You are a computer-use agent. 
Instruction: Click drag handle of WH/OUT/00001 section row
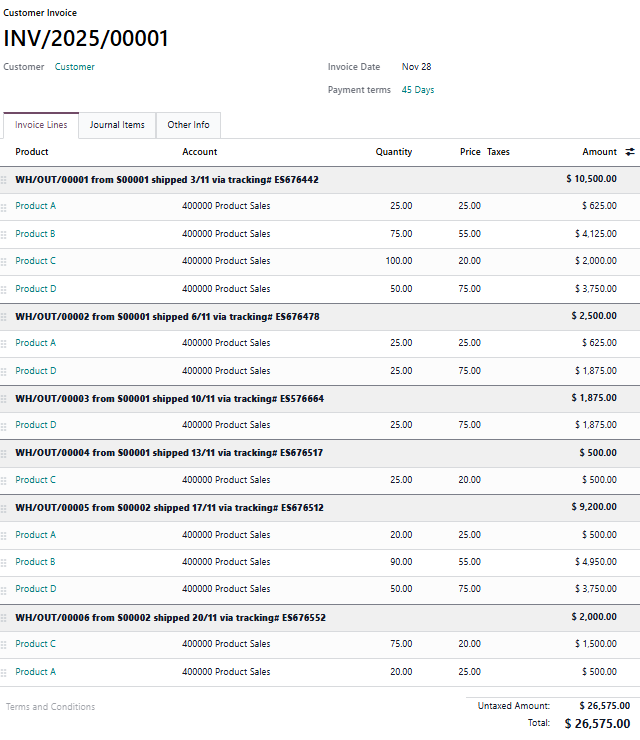(4, 180)
